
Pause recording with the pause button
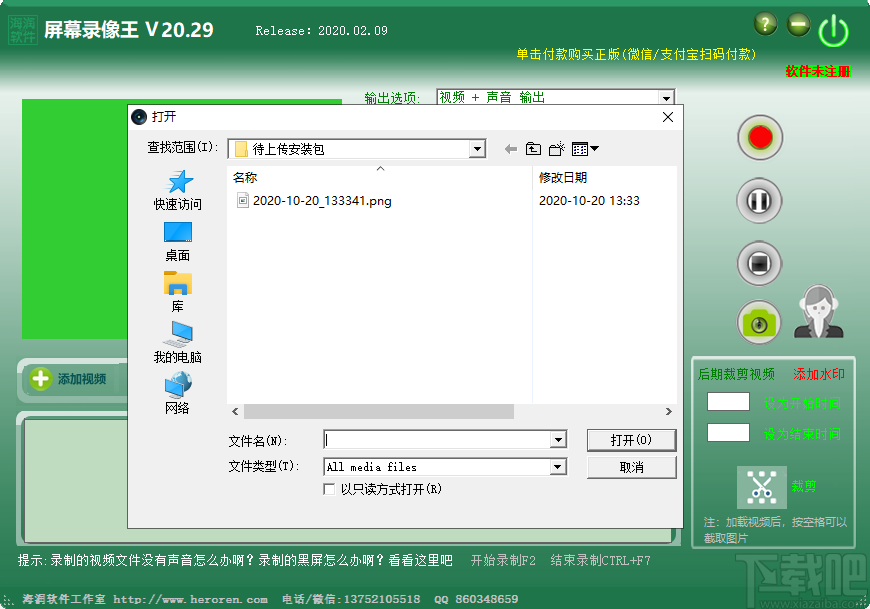coord(759,201)
